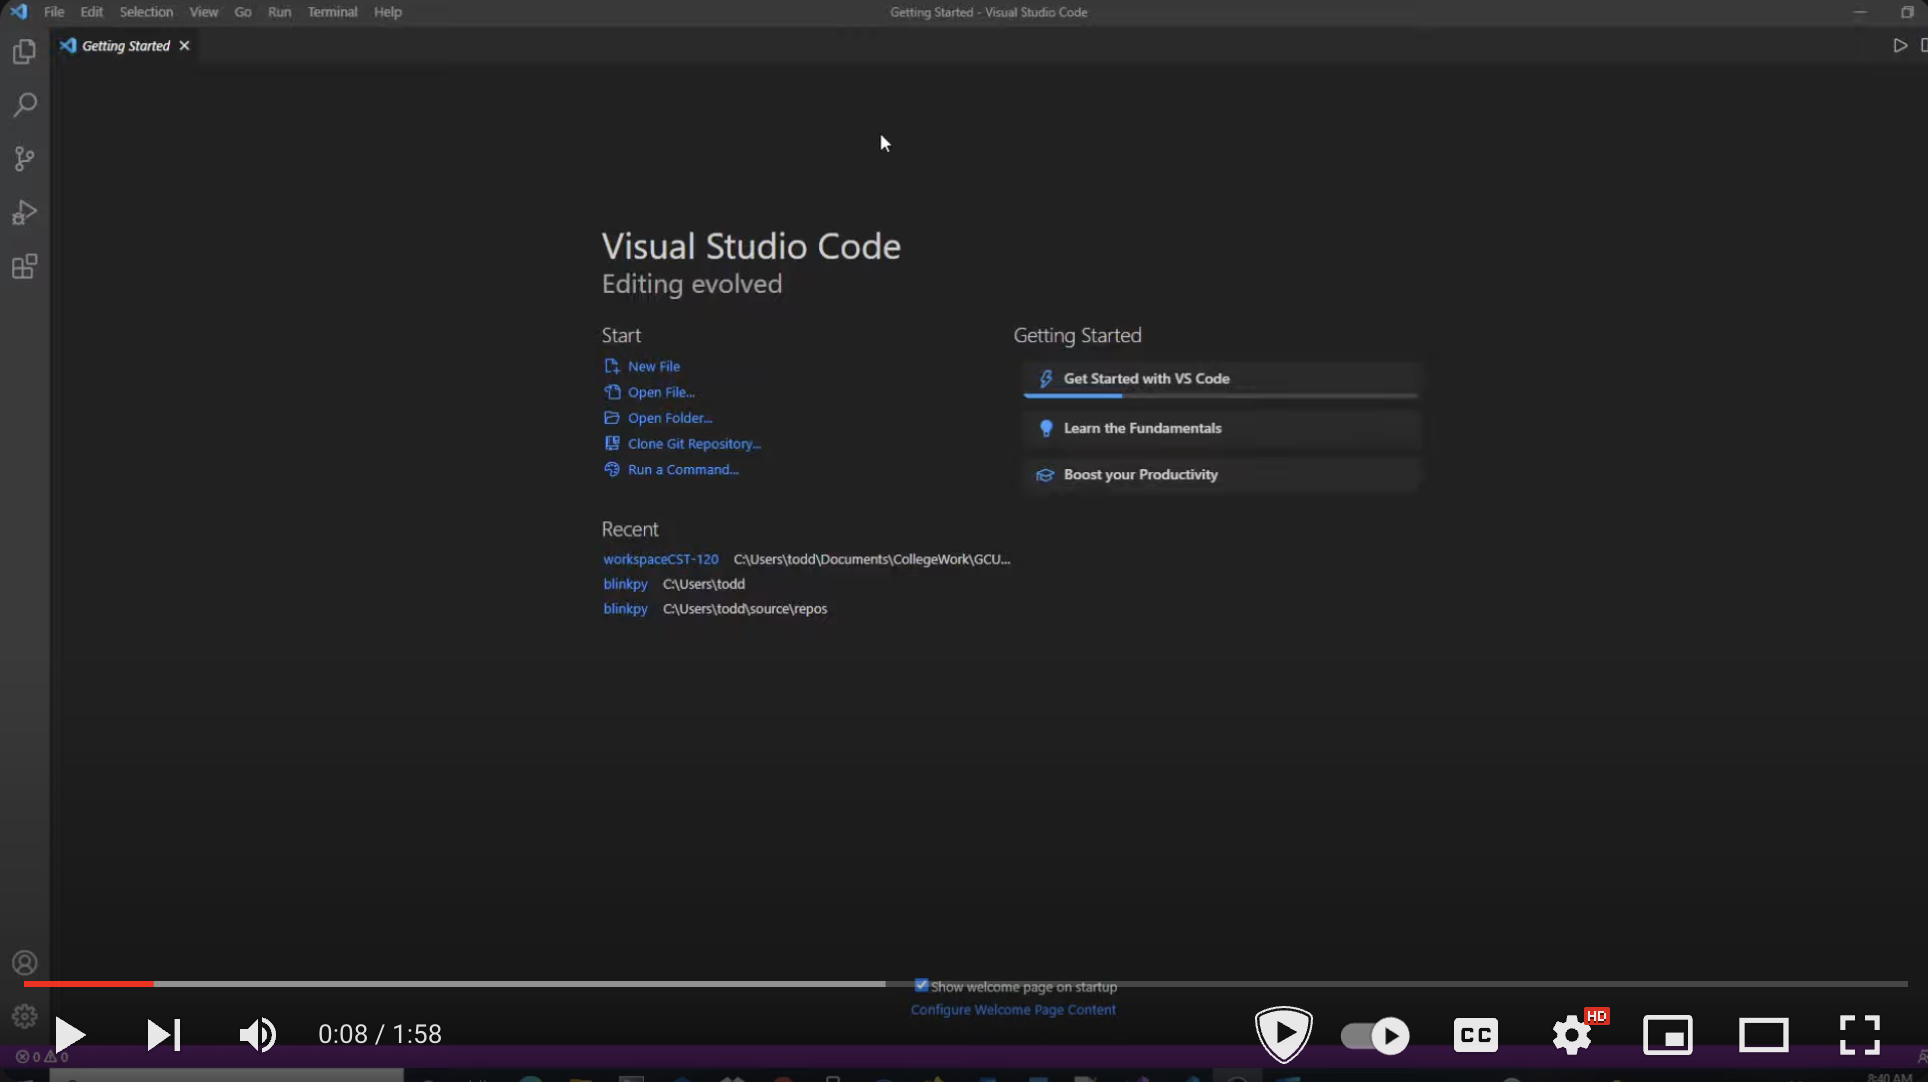
Task: Select the Explorer icon in activity bar
Action: (x=24, y=48)
